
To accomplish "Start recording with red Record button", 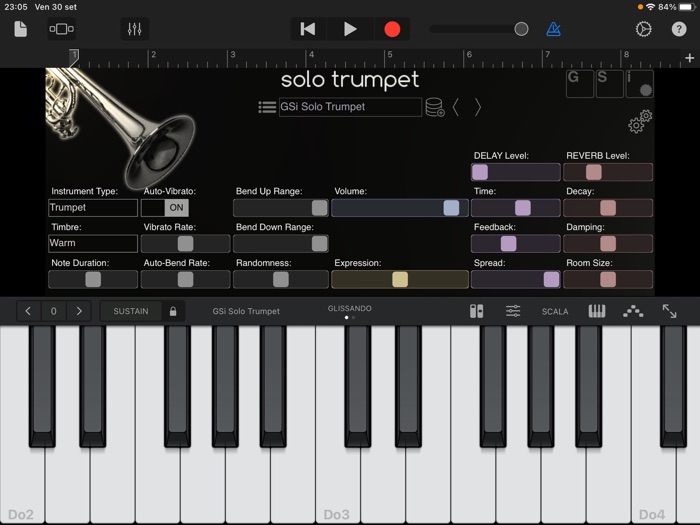I will pyautogui.click(x=392, y=29).
